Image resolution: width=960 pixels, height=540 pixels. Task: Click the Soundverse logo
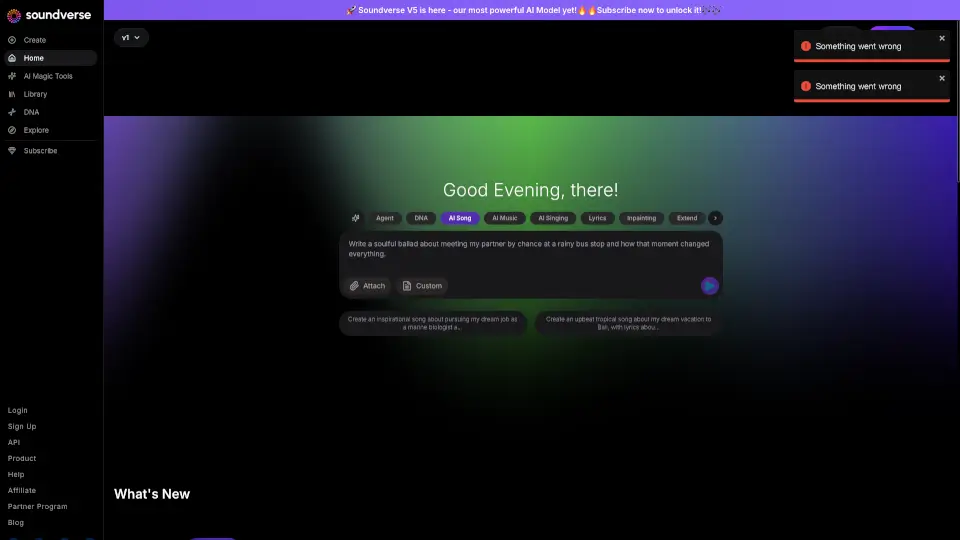coord(49,15)
